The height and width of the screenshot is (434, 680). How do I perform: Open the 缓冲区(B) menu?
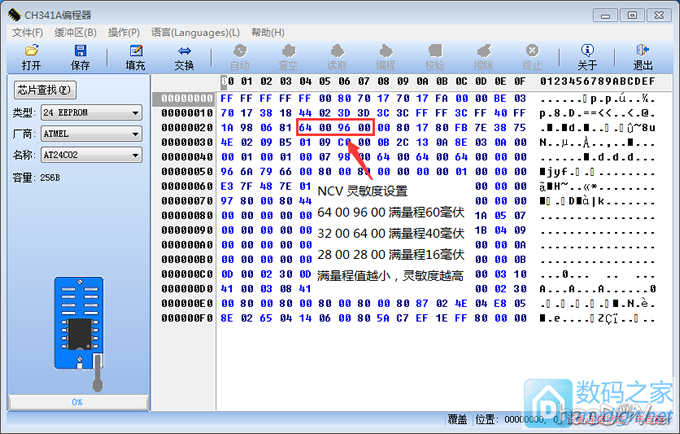coord(76,32)
